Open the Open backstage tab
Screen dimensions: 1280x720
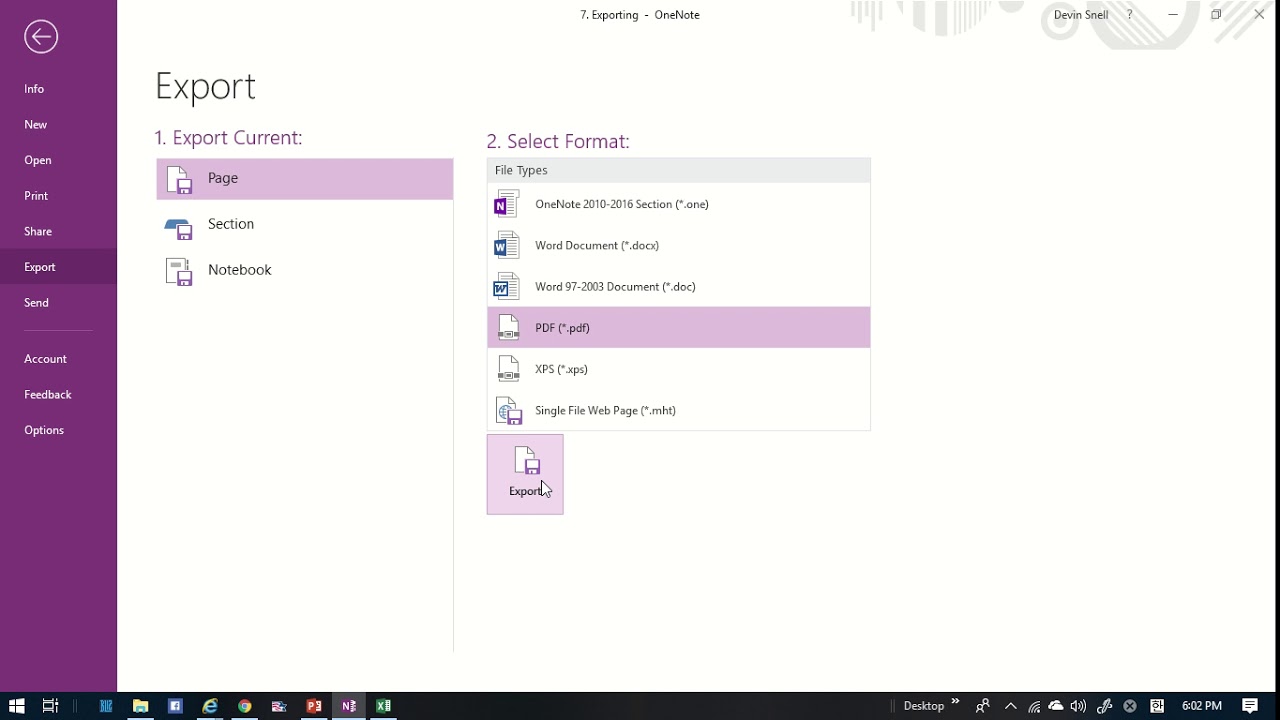click(58, 160)
